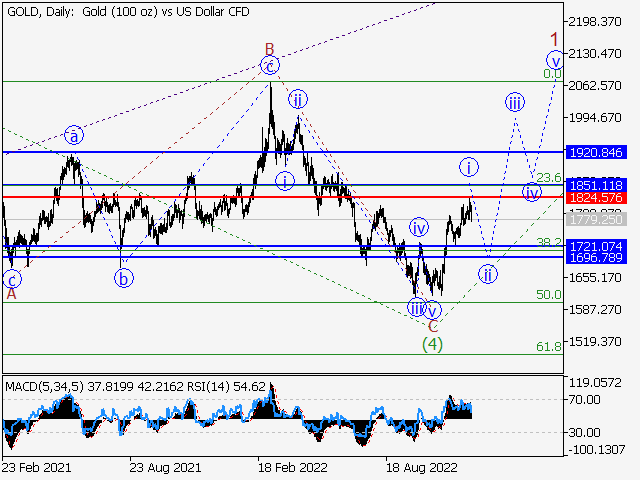Click the -100.1307 indicator axis value
This screenshot has height=480, width=640.
pyautogui.click(x=596, y=450)
